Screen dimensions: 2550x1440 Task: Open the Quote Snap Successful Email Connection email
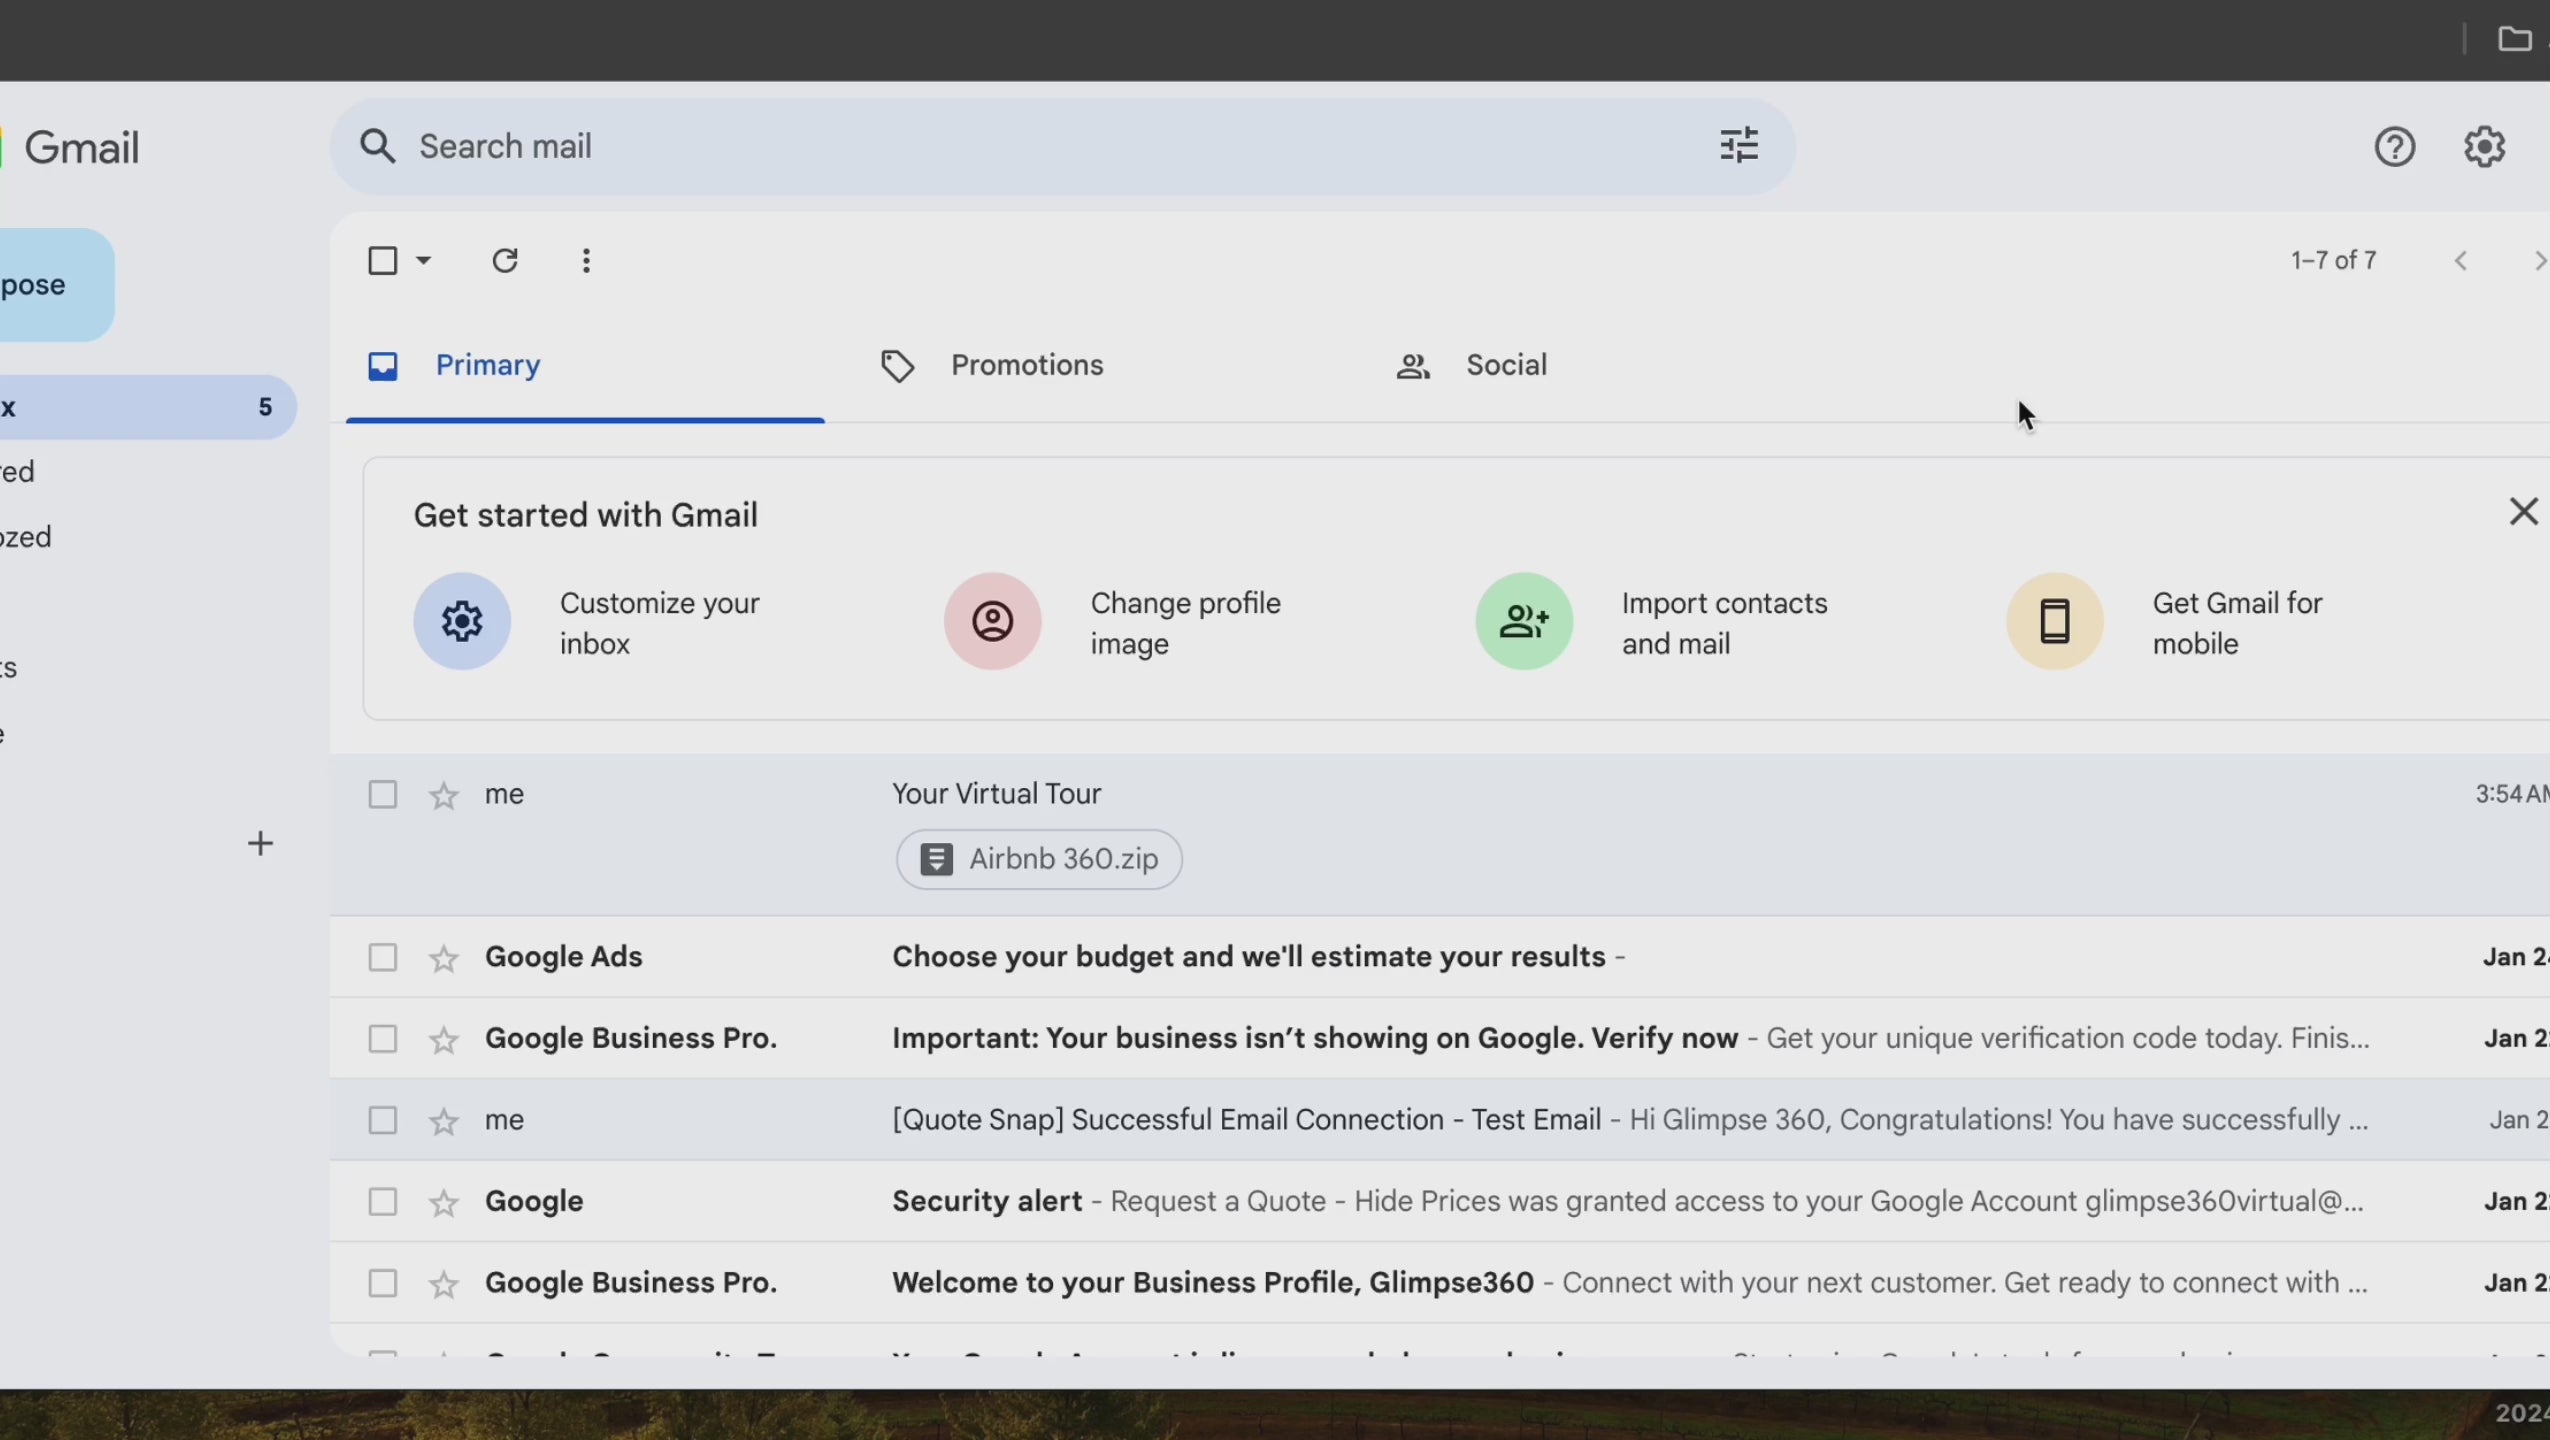pos(1440,1121)
